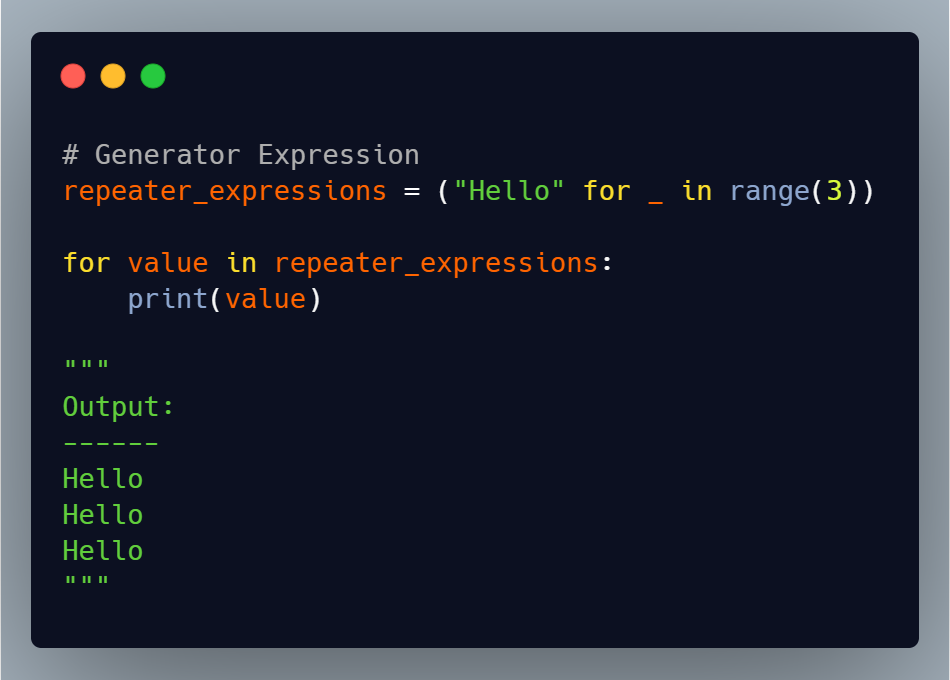This screenshot has width=950, height=680.
Task: Click the underscore loop variable
Action: tap(655, 191)
